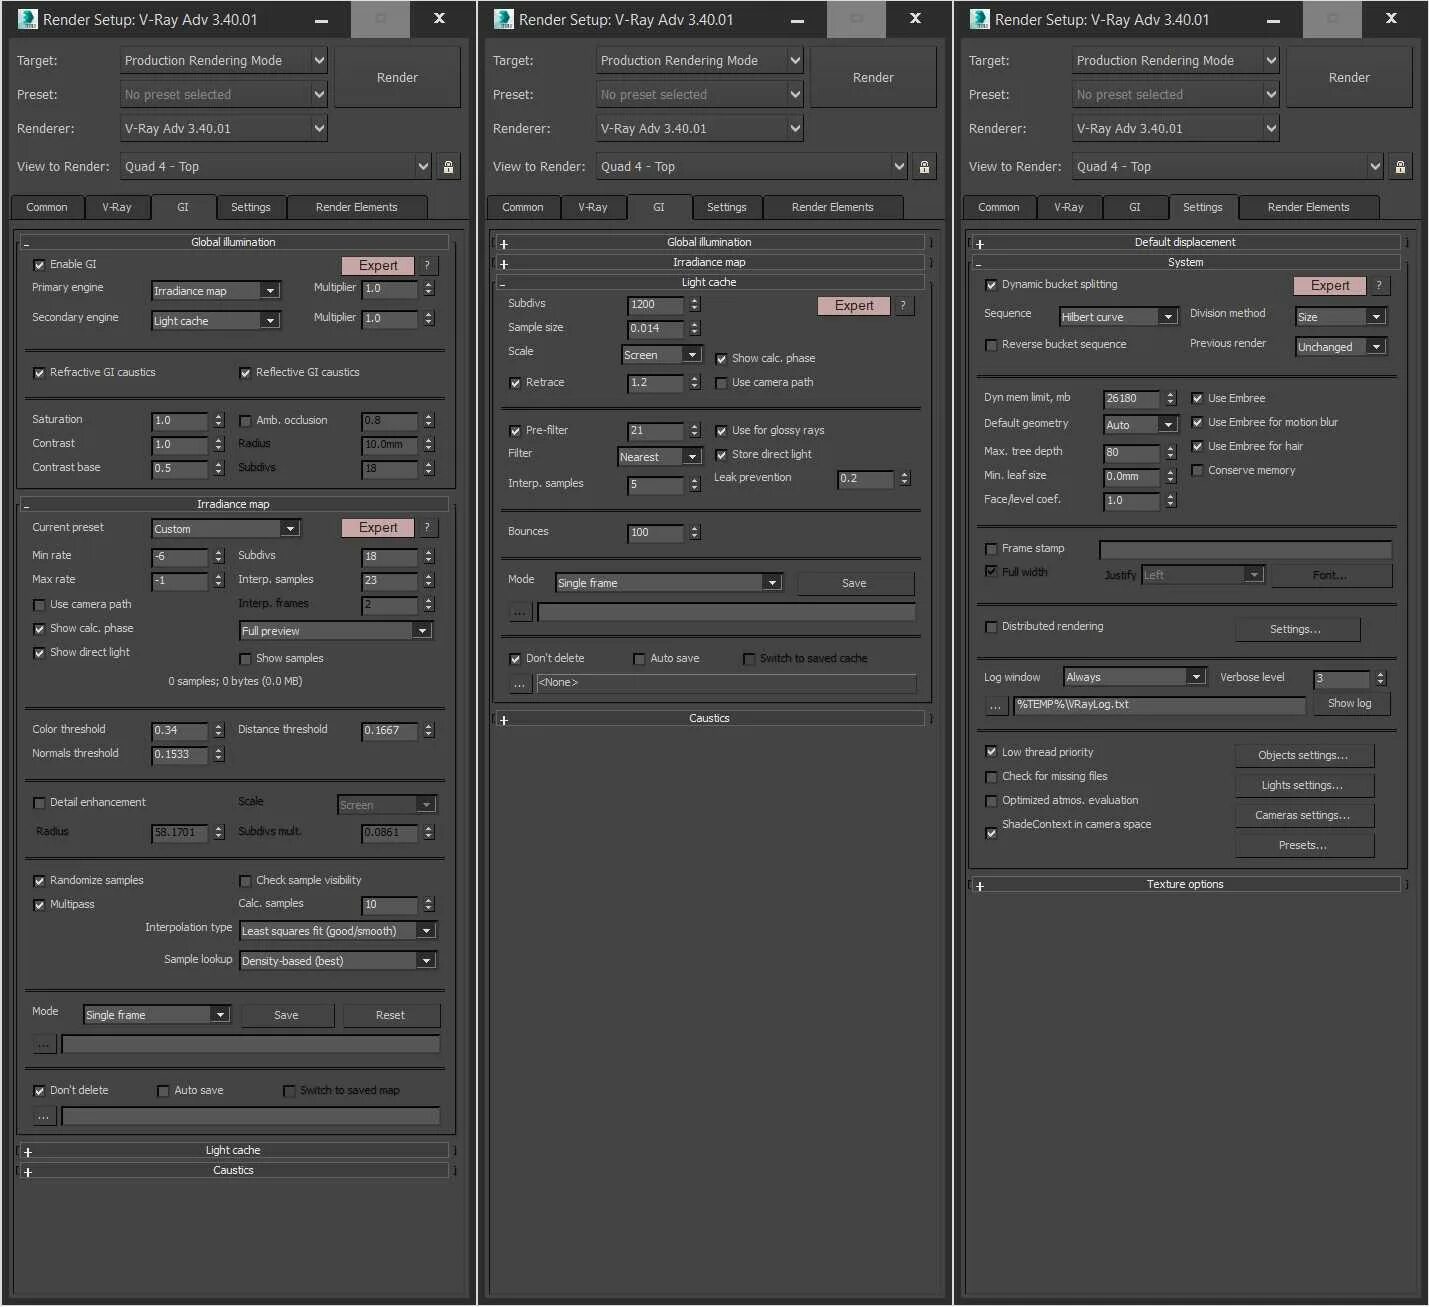Open the Current preset Custom dropdown
1429x1307 pixels.
pyautogui.click(x=225, y=529)
